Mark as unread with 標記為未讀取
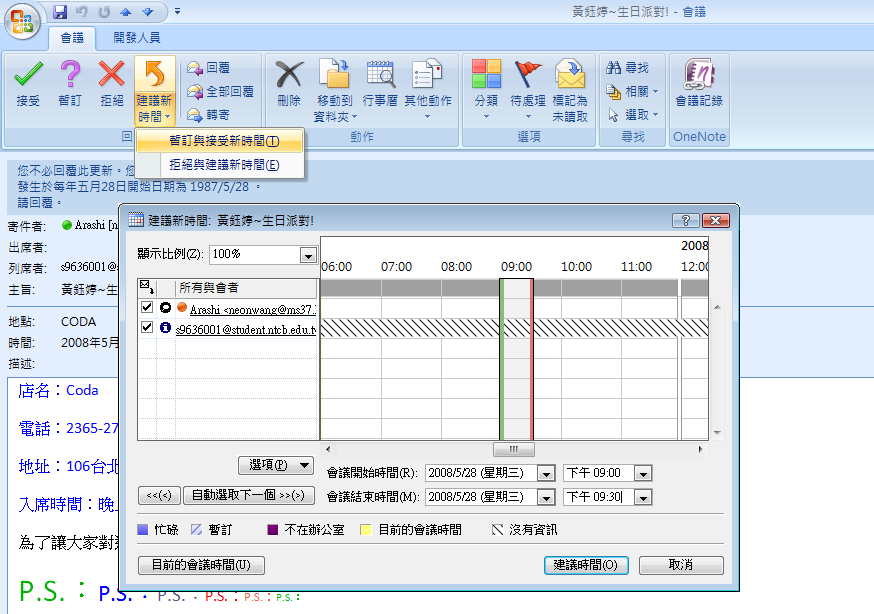Screen dimensions: 874x614 (x=570, y=91)
